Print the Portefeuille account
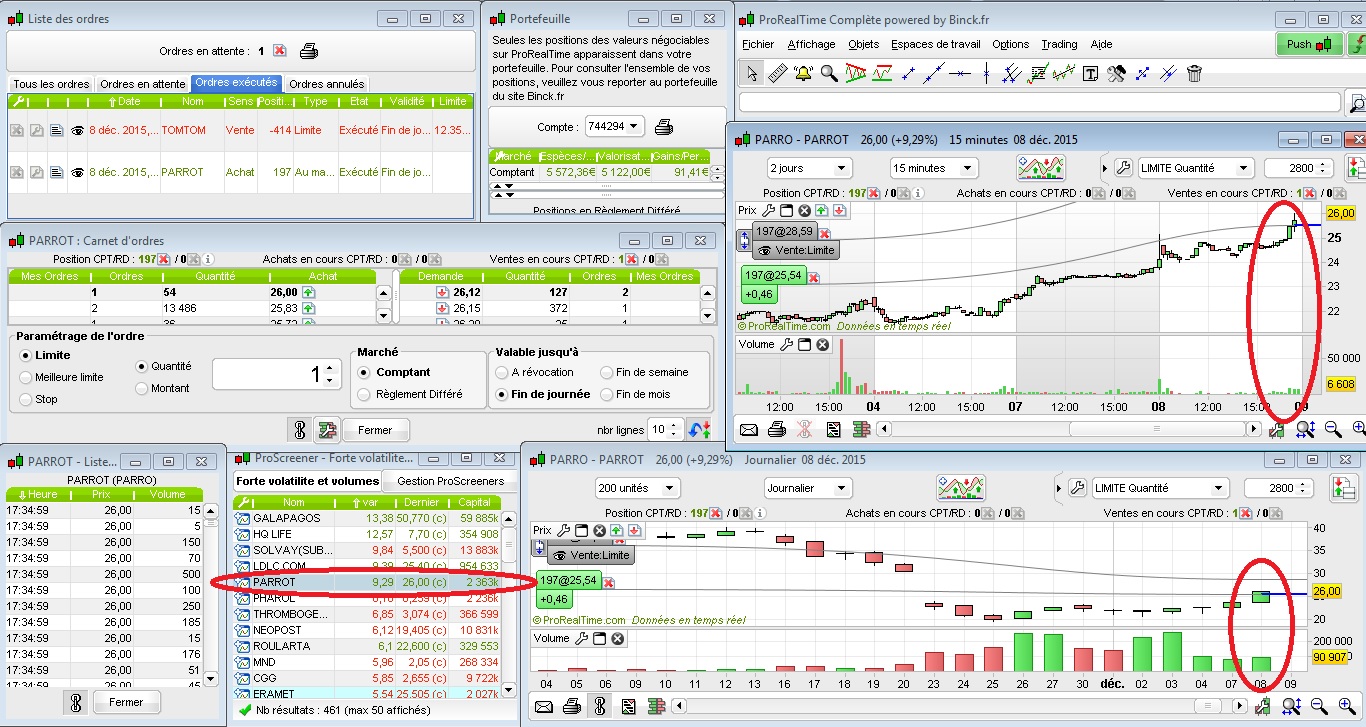1366x727 pixels. coord(665,127)
